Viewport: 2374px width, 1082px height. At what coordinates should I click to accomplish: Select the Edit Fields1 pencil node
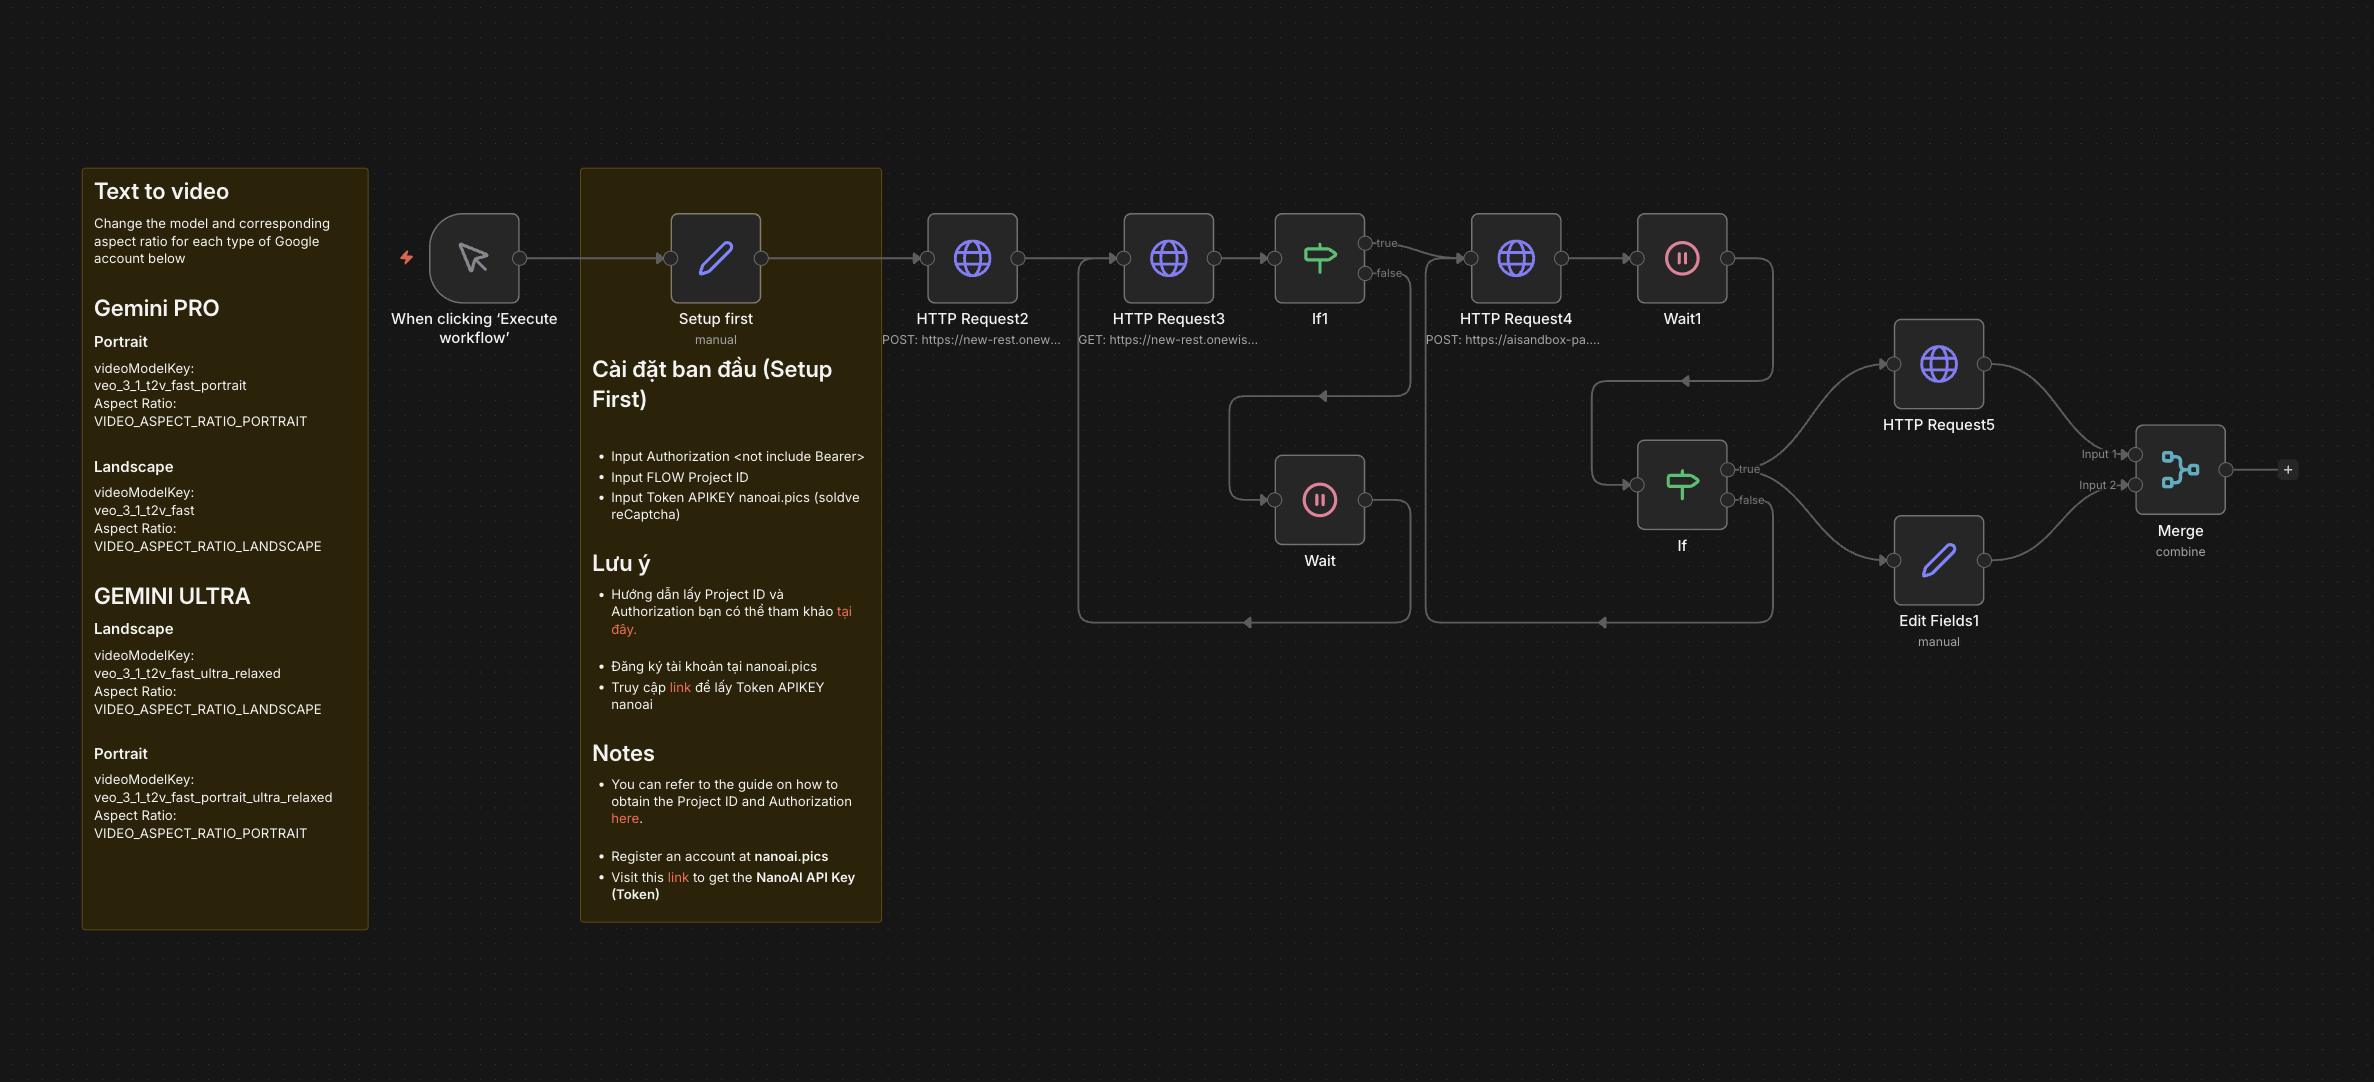1938,560
